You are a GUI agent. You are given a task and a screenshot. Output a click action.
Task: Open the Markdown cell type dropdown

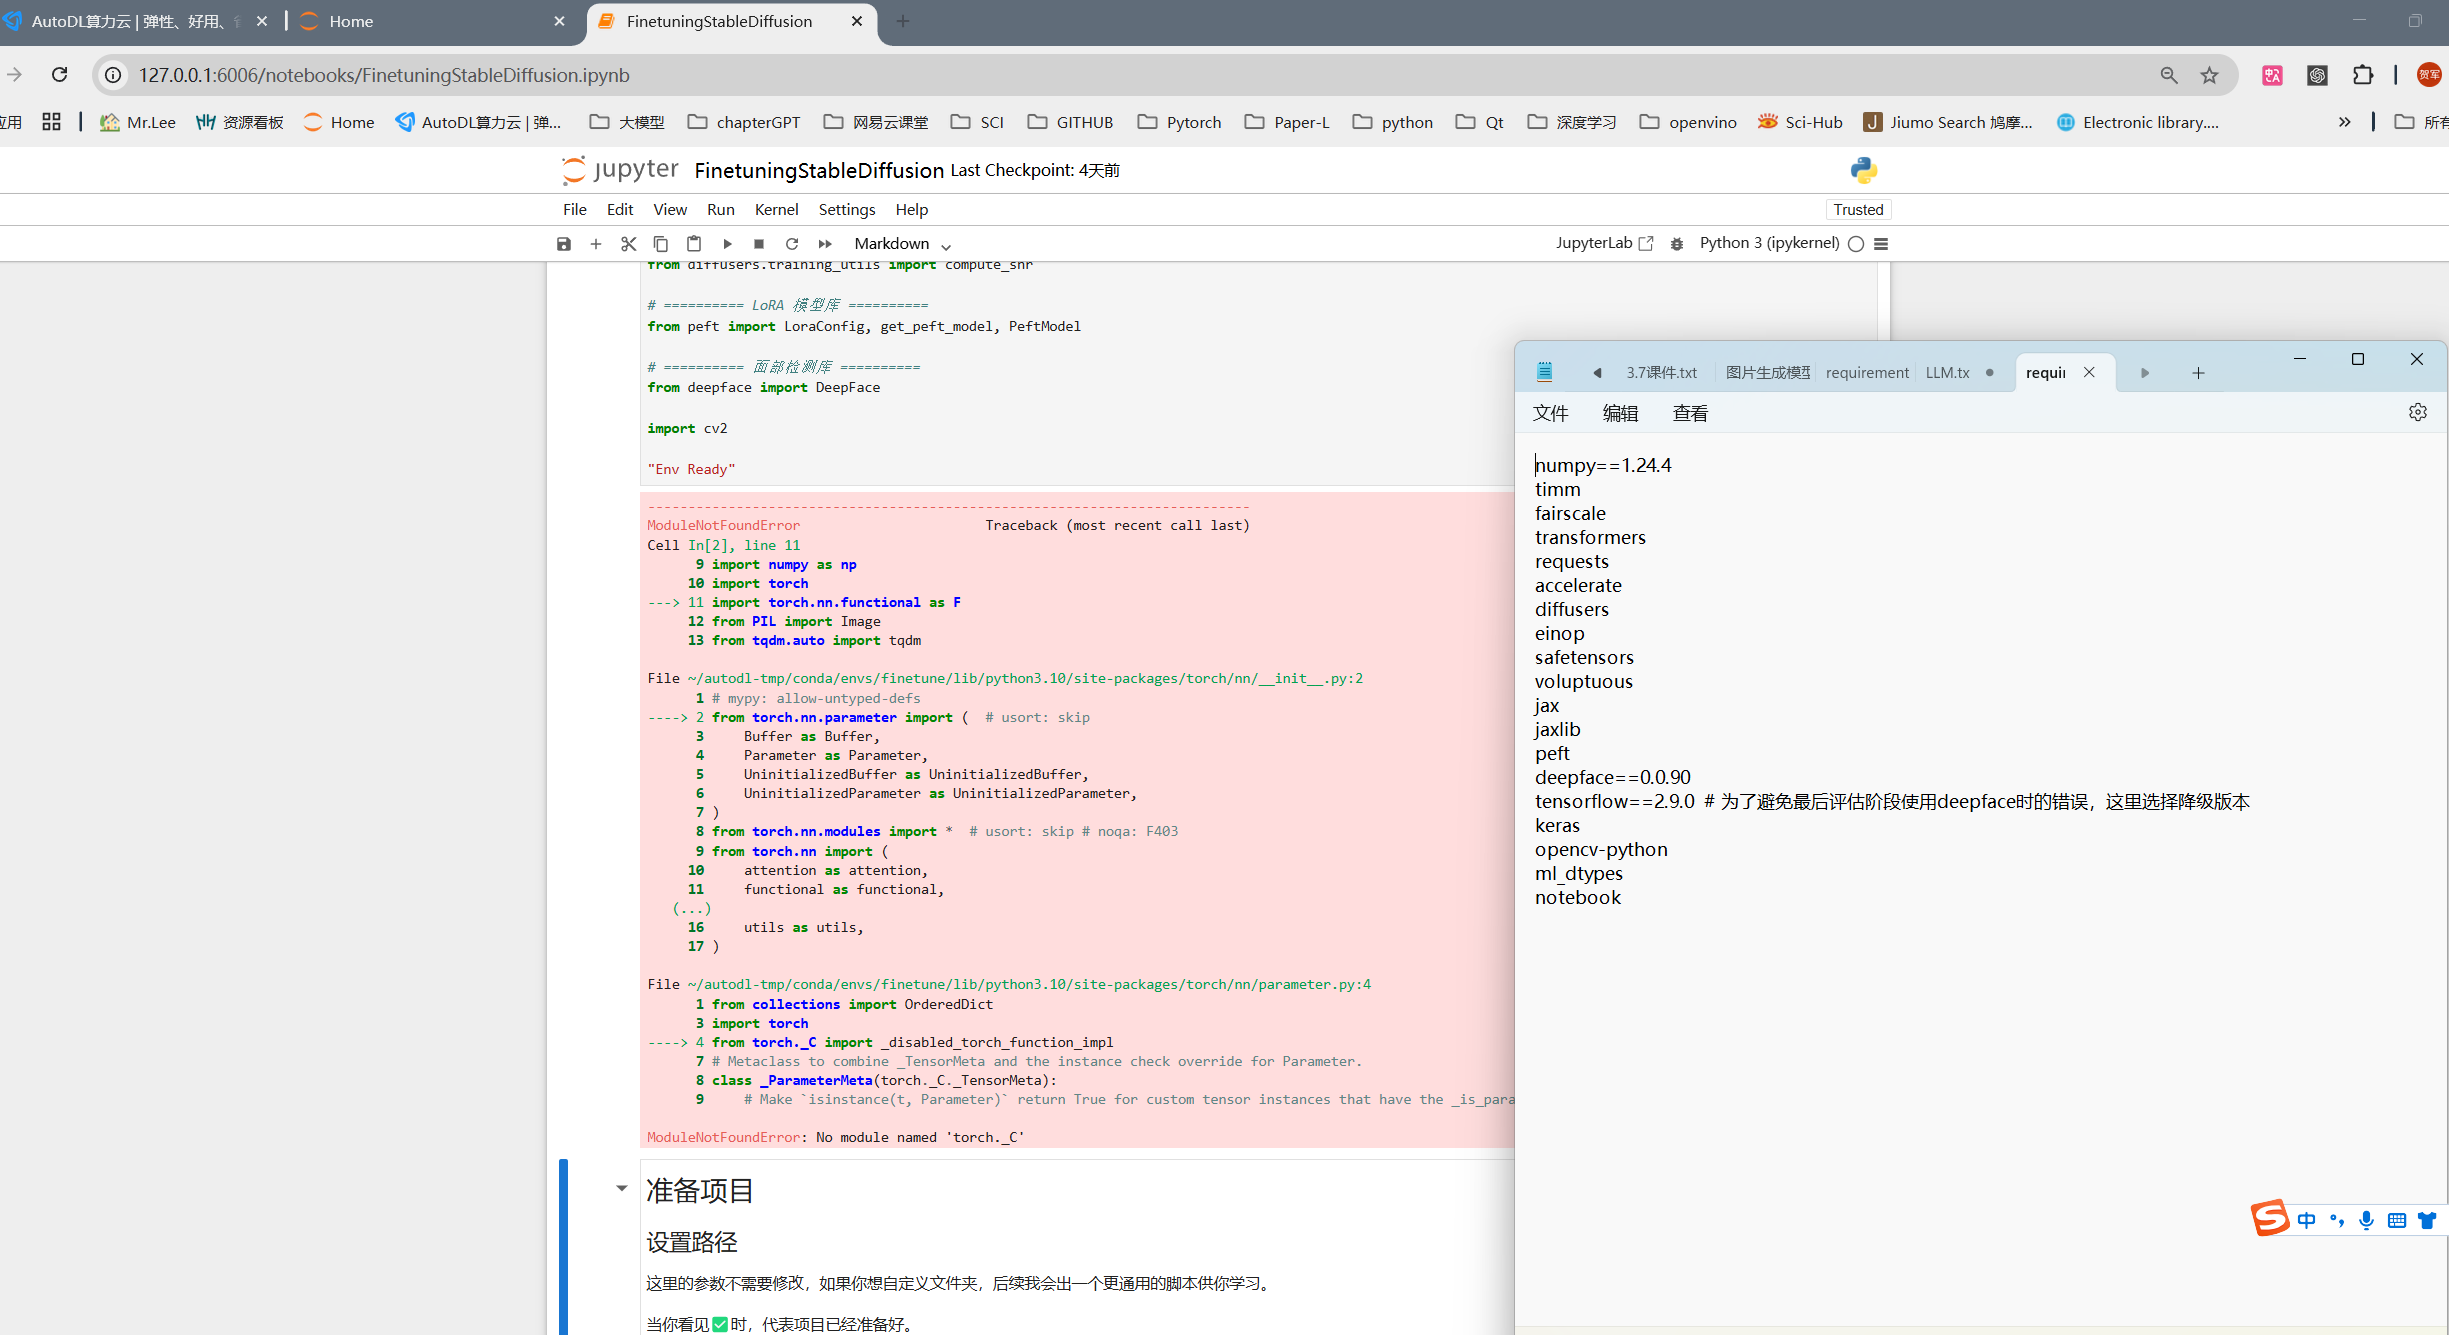coord(901,244)
